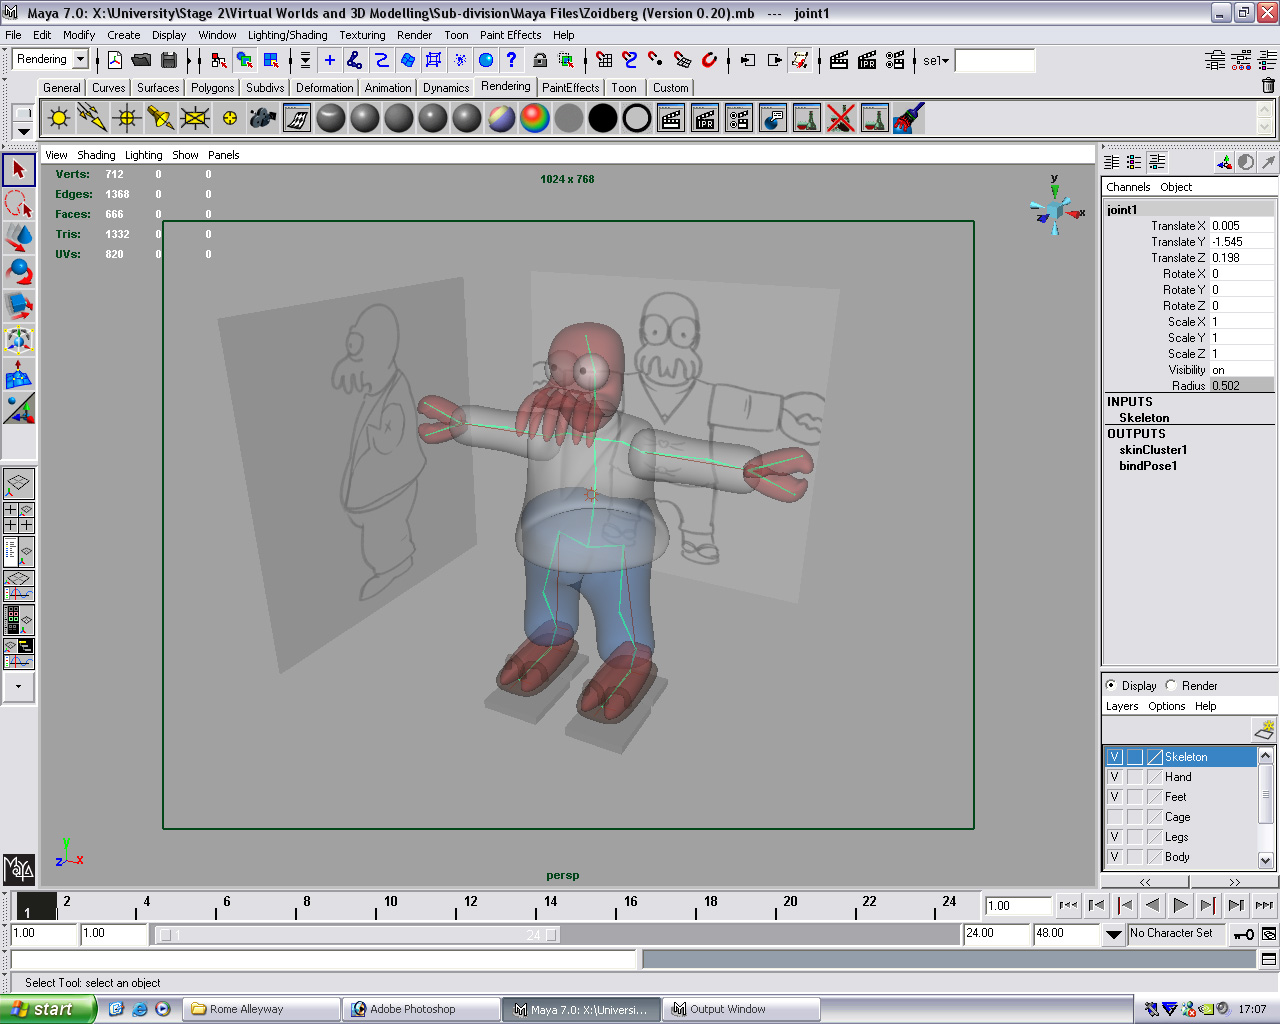Viewport: 1280px width, 1024px height.
Task: Click the Radius value field
Action: pos(1241,386)
